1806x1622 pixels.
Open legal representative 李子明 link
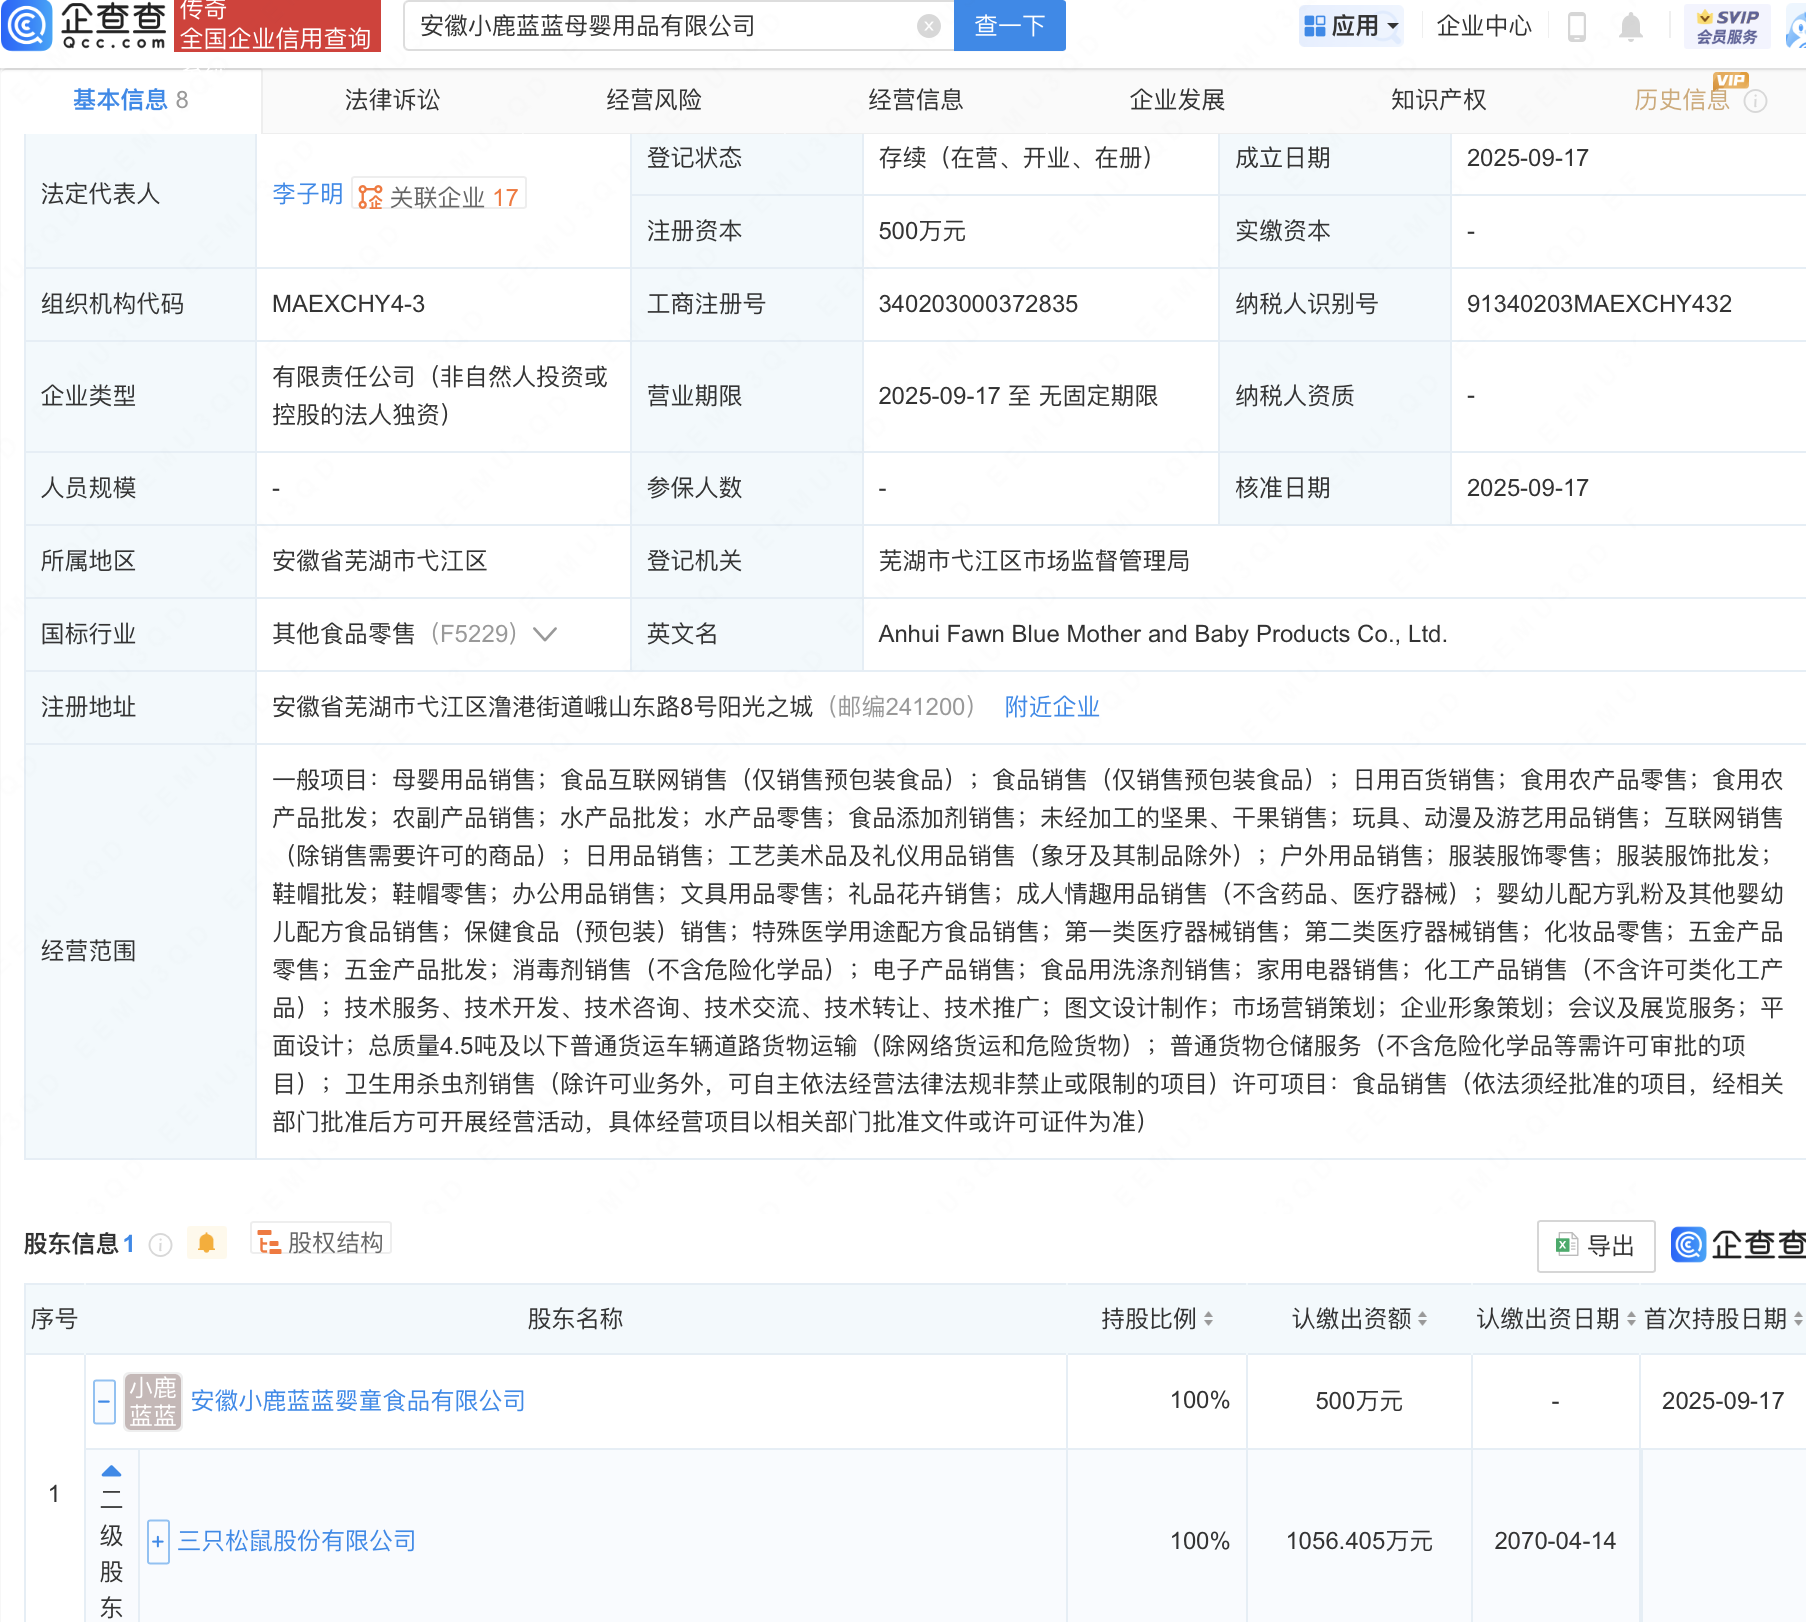coord(307,194)
